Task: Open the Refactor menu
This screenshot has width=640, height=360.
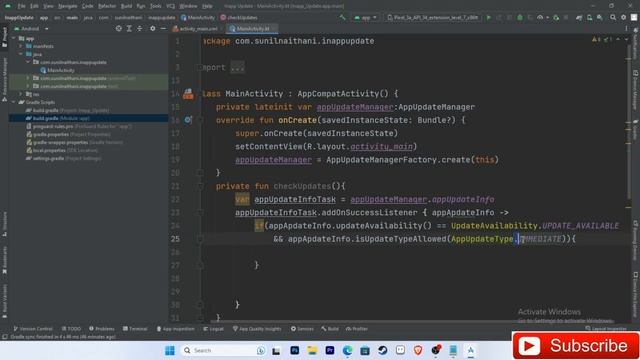Action: click(107, 6)
